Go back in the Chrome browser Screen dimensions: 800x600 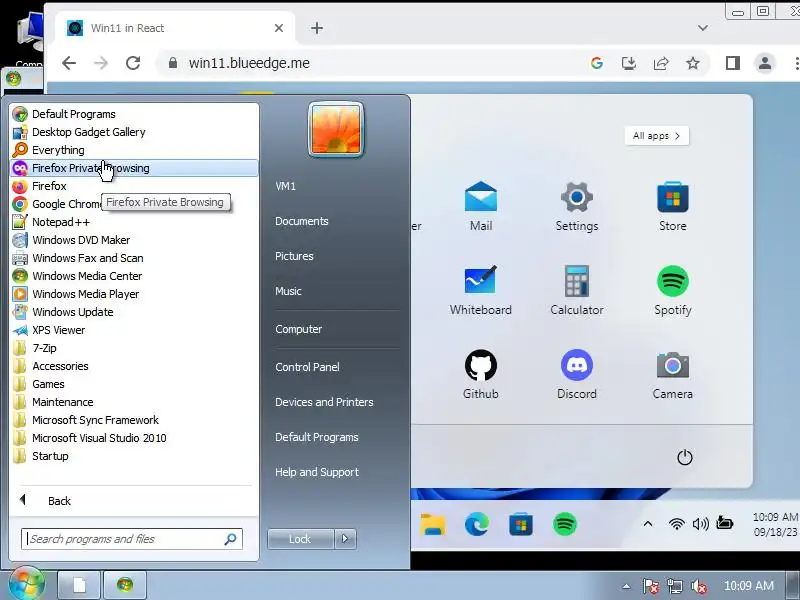[69, 63]
